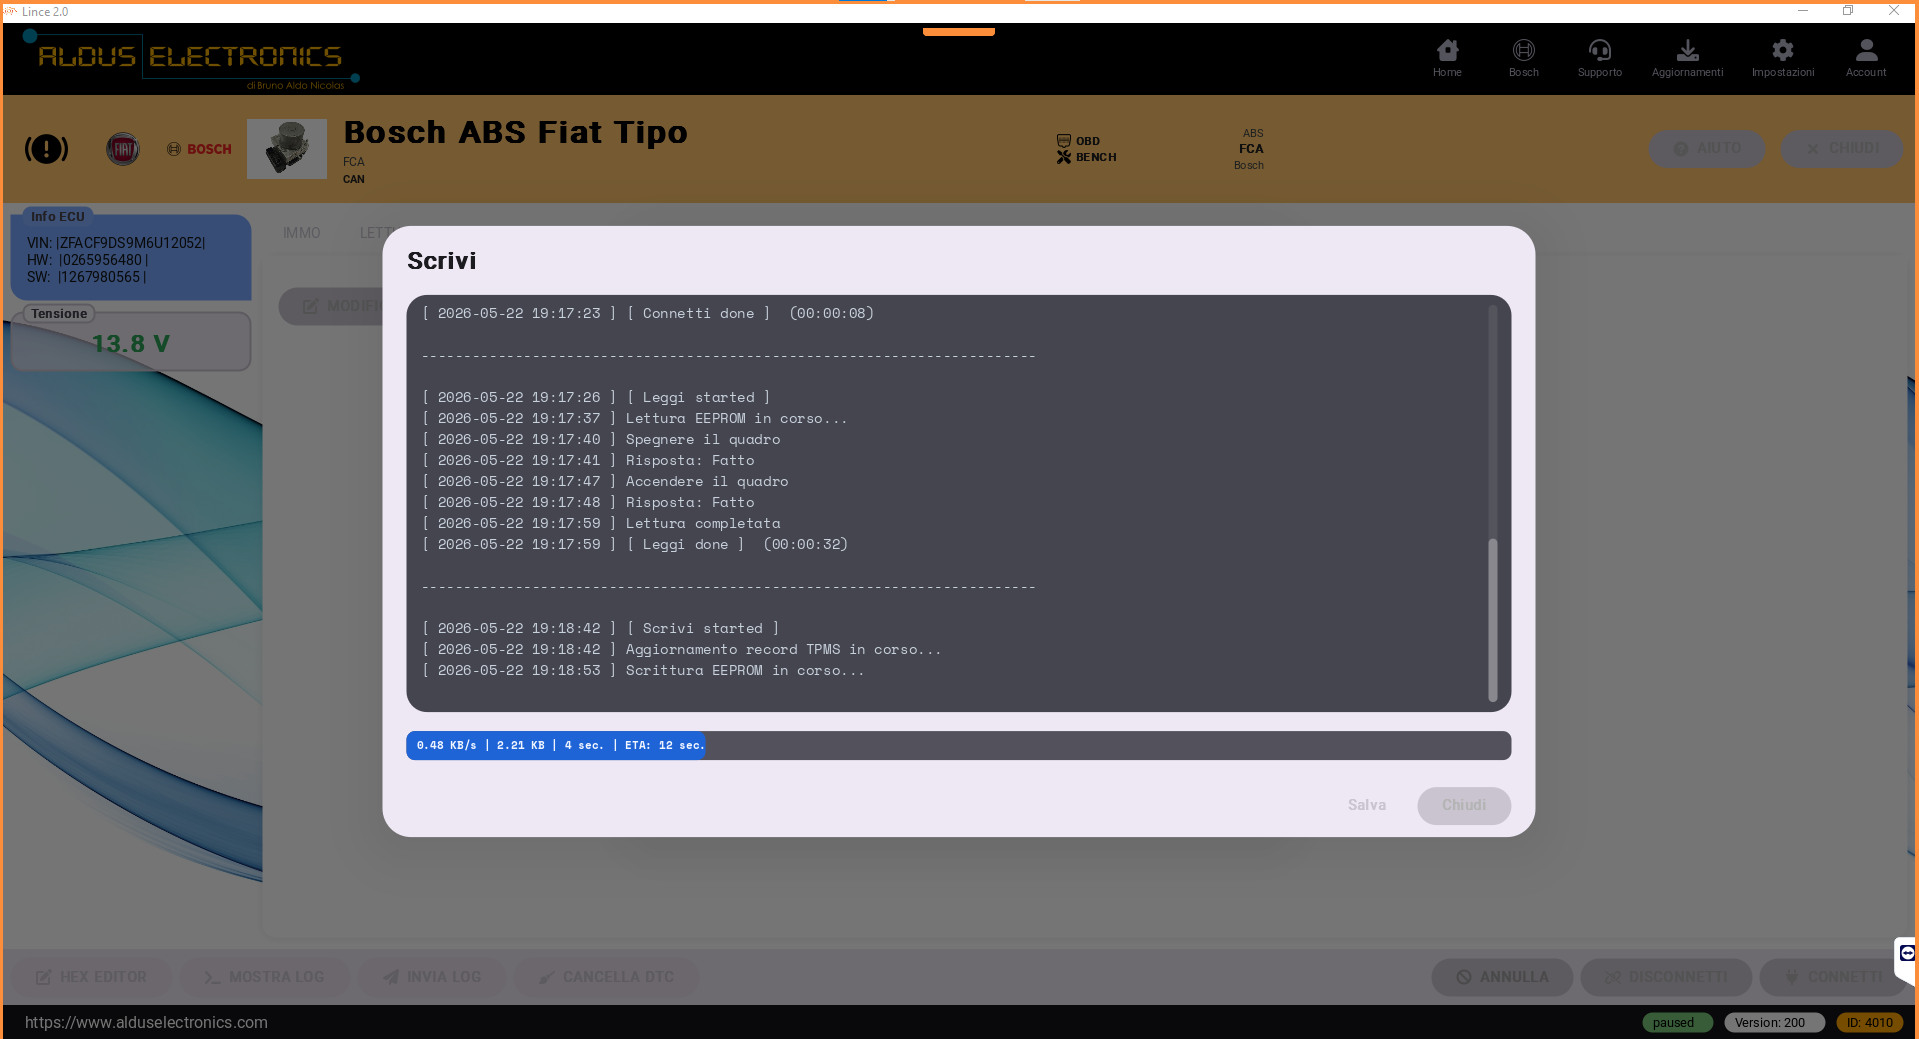Open the Account profile icon

tap(1866, 58)
